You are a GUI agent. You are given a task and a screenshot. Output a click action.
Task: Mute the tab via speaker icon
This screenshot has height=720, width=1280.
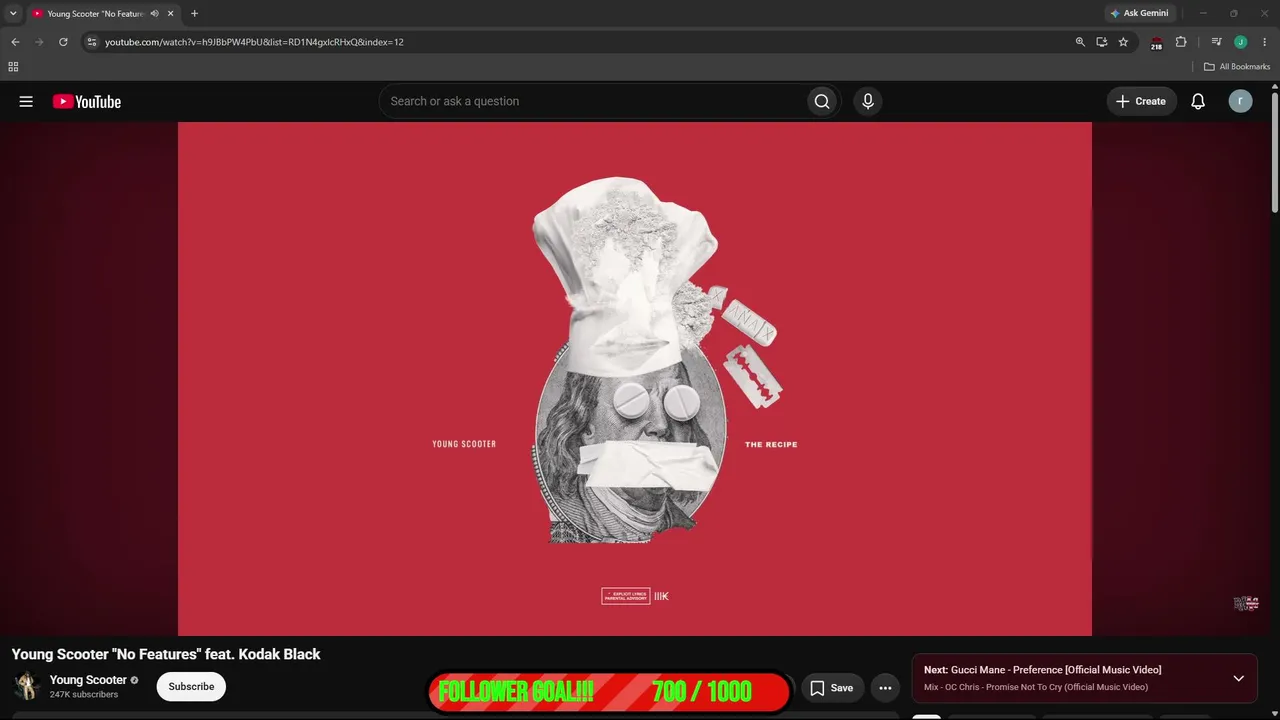click(154, 14)
